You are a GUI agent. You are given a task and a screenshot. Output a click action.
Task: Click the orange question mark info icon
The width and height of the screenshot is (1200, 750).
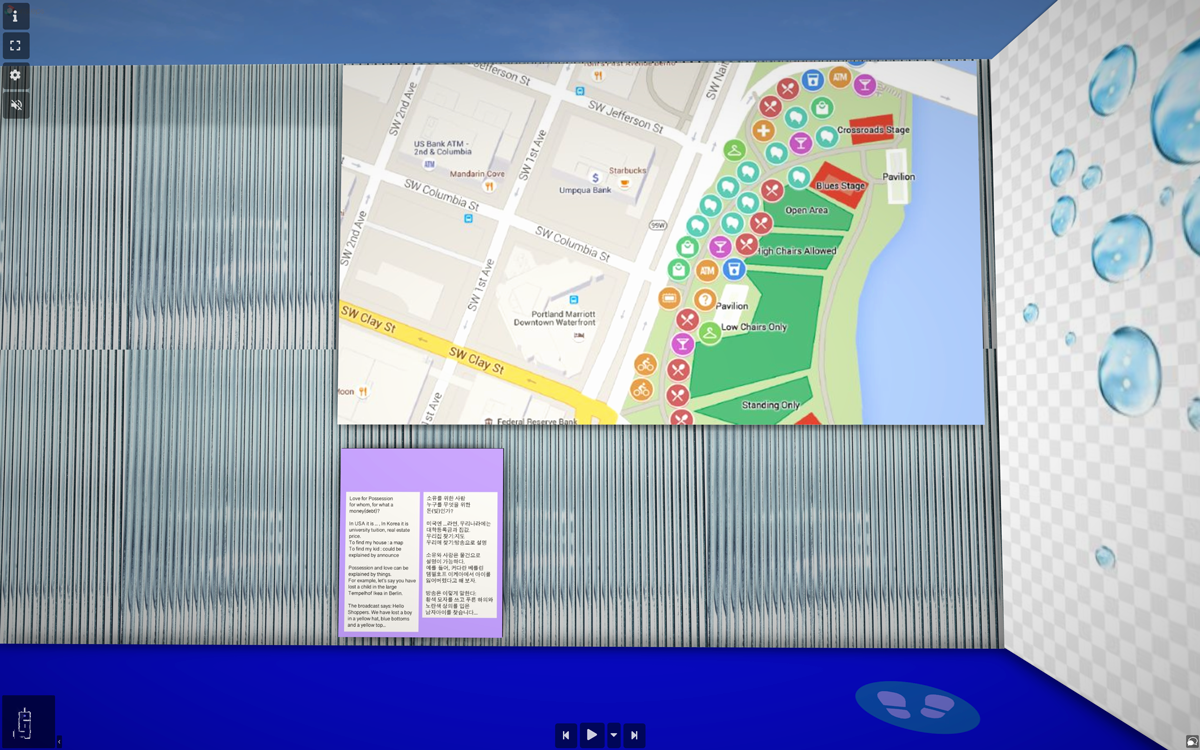[705, 299]
